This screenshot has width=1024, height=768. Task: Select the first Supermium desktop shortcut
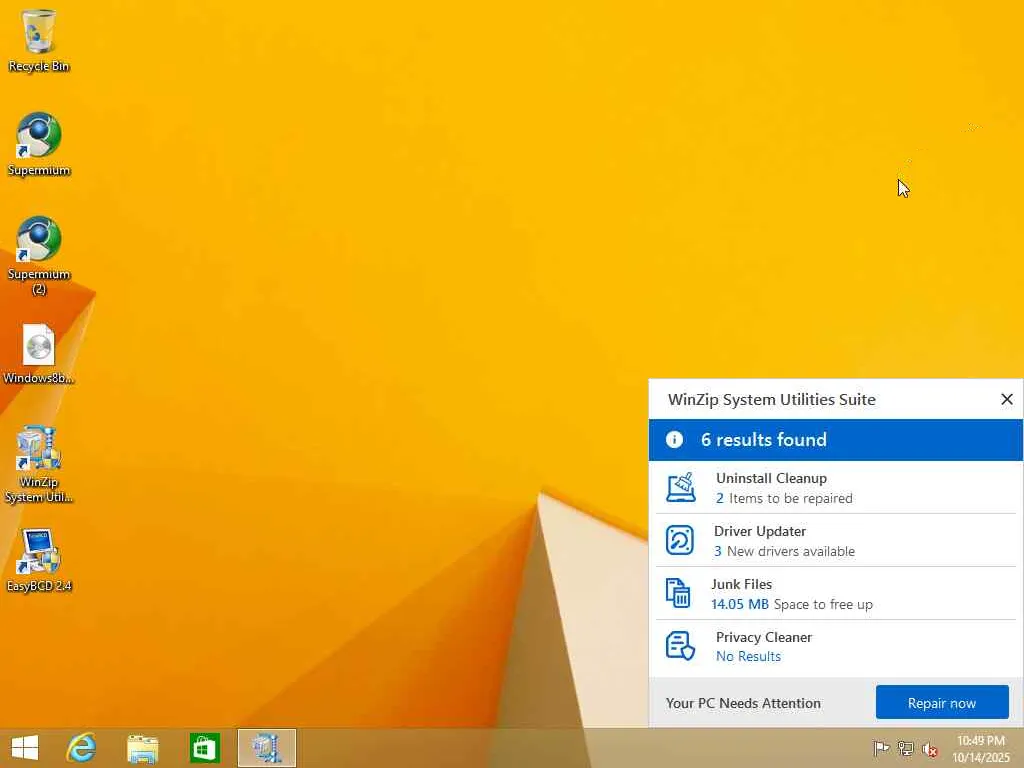(x=39, y=144)
